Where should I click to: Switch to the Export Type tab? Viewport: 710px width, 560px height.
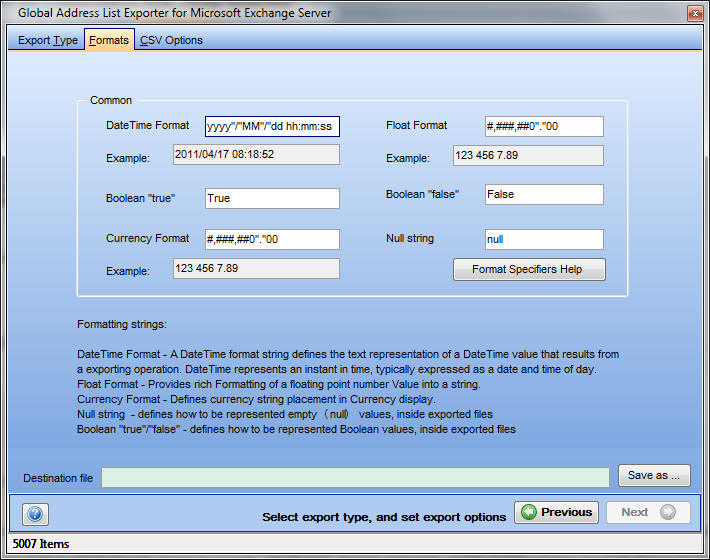coord(48,40)
